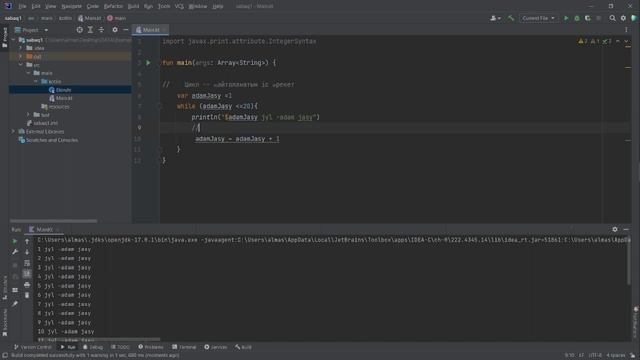The width and height of the screenshot is (640, 360).
Task: Open the user account icon in toolbar
Action: (x=495, y=18)
